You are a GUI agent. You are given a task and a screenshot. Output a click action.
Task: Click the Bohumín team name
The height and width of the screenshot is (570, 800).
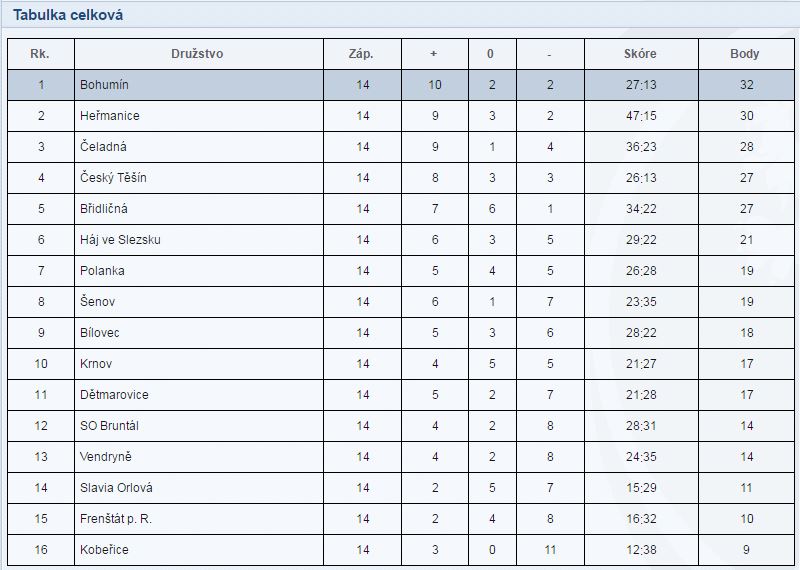click(104, 85)
